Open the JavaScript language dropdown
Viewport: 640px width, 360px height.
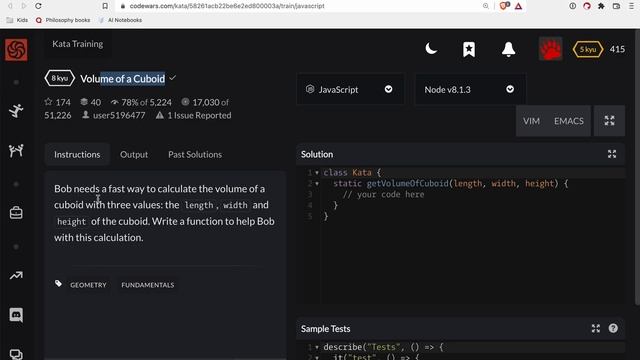(350, 89)
